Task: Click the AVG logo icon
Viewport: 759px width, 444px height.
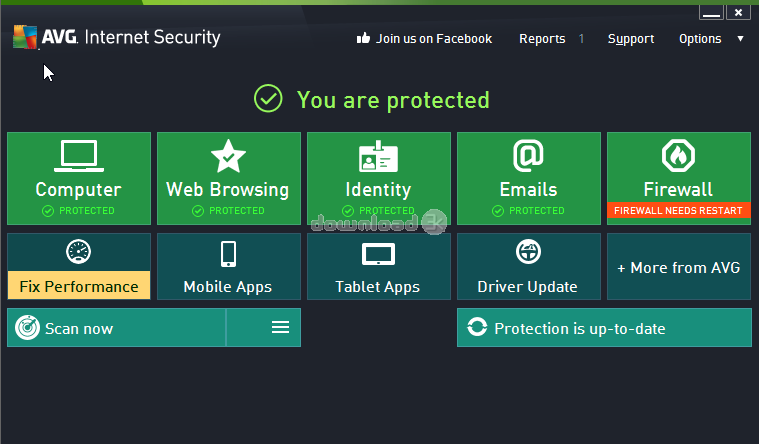Action: [x=25, y=37]
